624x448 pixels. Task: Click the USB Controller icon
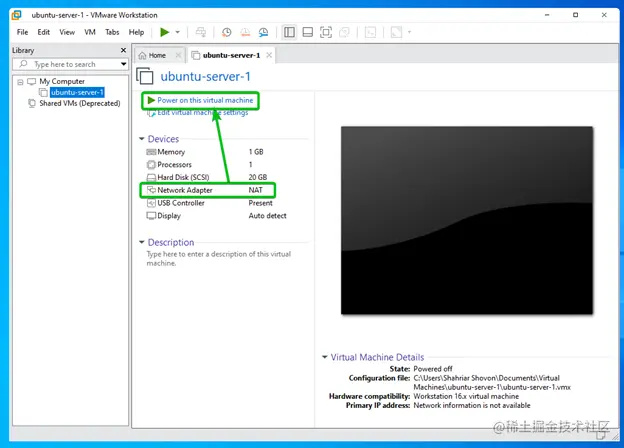151,203
